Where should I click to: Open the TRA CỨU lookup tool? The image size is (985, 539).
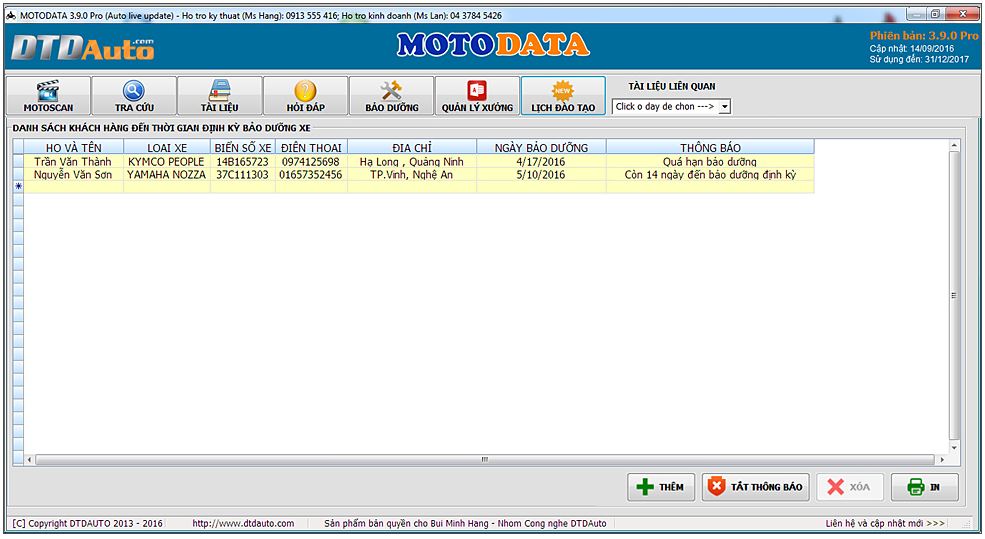[x=134, y=95]
